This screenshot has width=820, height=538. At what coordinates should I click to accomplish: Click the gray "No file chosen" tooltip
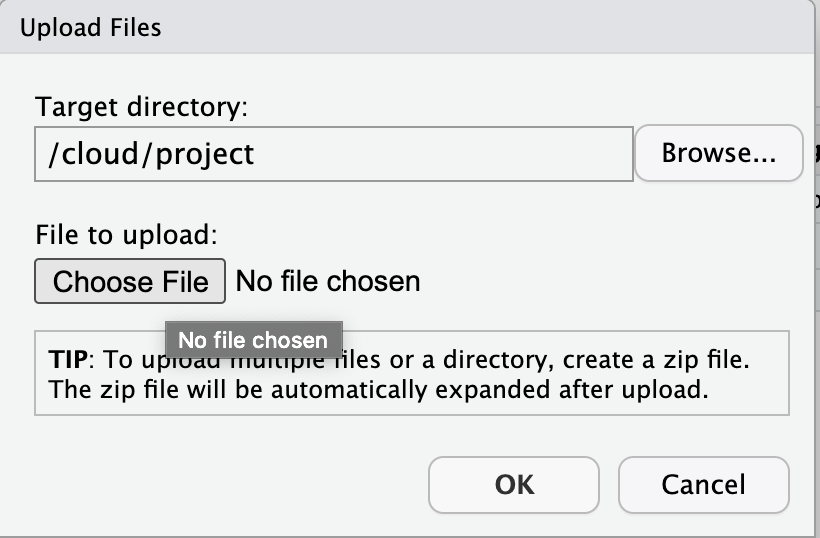[x=252, y=340]
